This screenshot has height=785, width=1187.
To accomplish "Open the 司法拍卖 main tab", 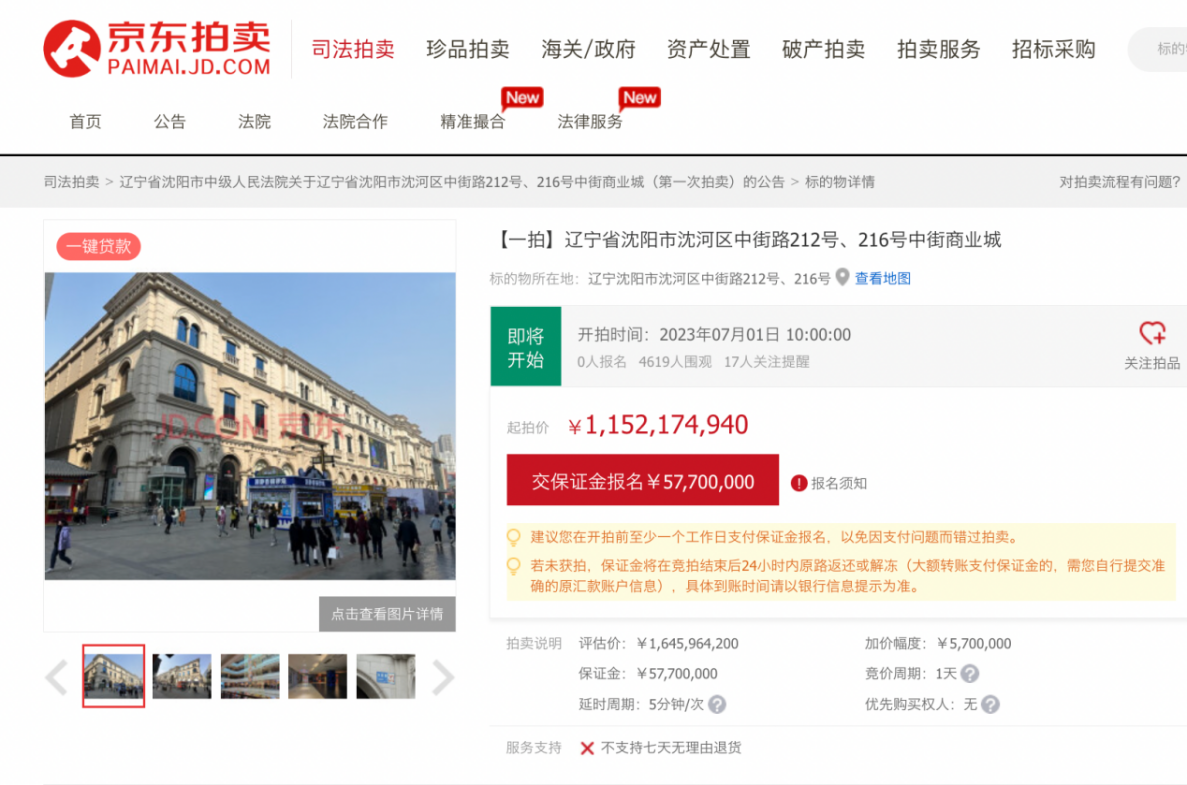I will [x=353, y=49].
